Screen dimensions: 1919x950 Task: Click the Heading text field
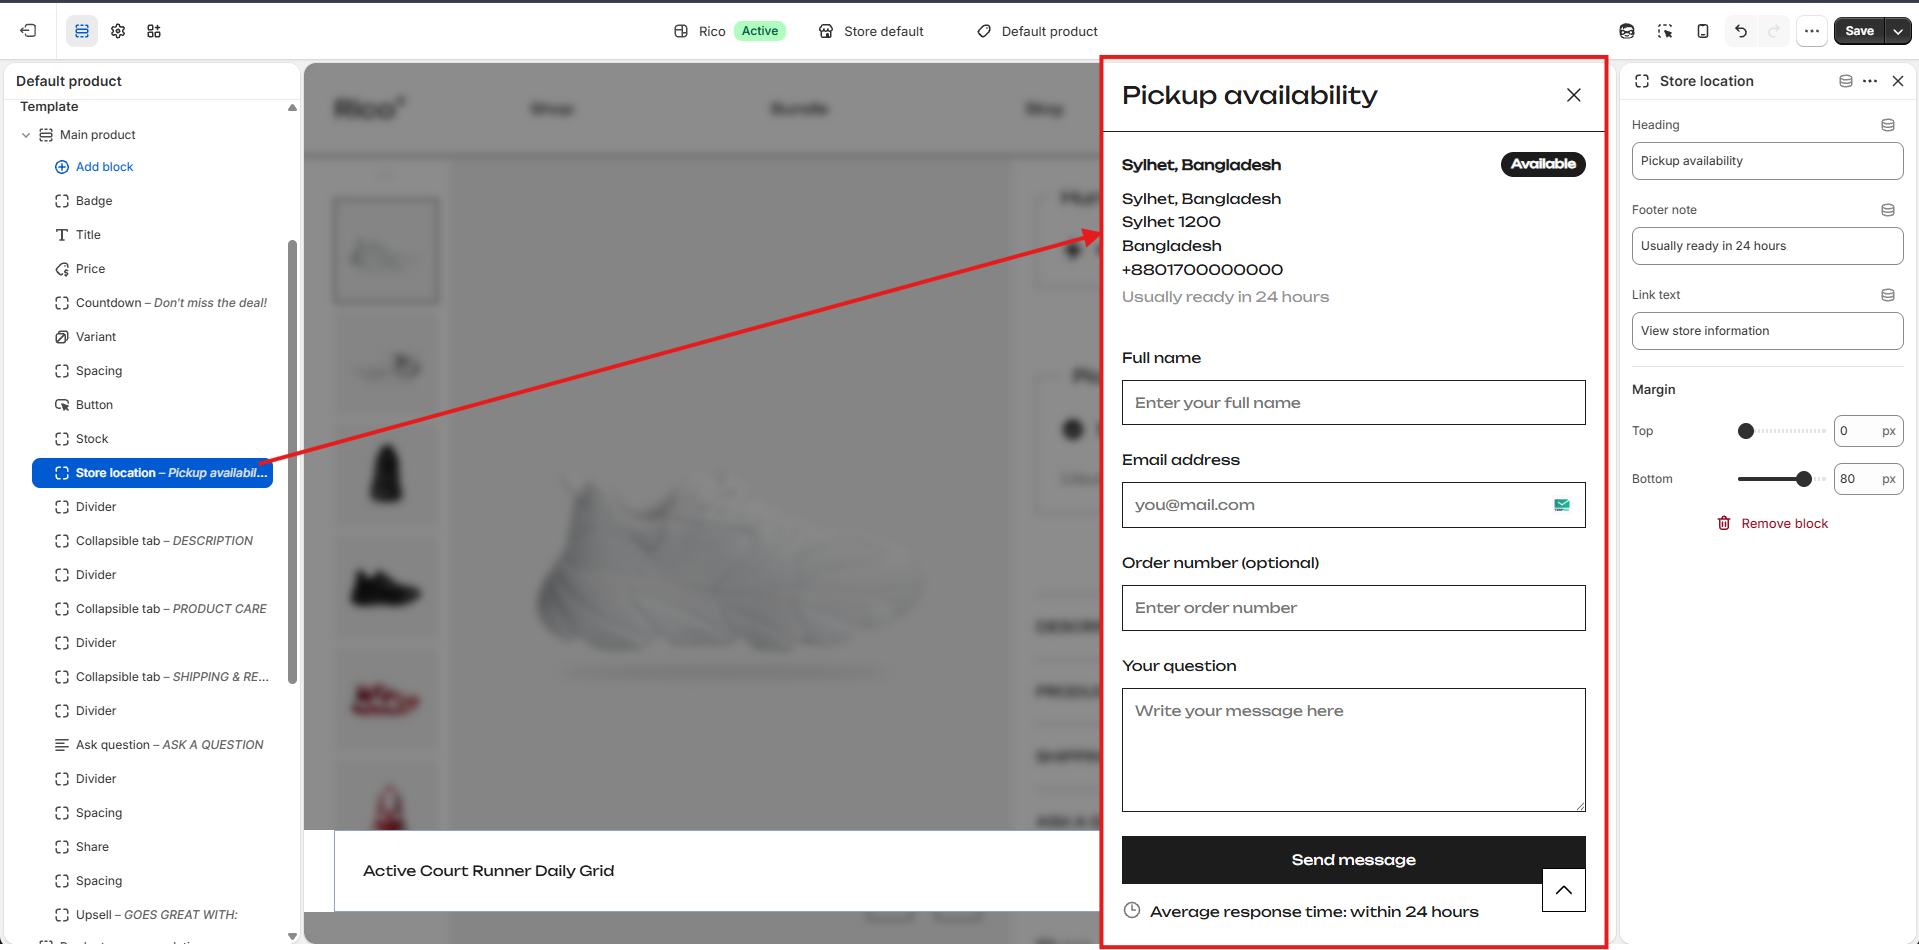pos(1767,161)
